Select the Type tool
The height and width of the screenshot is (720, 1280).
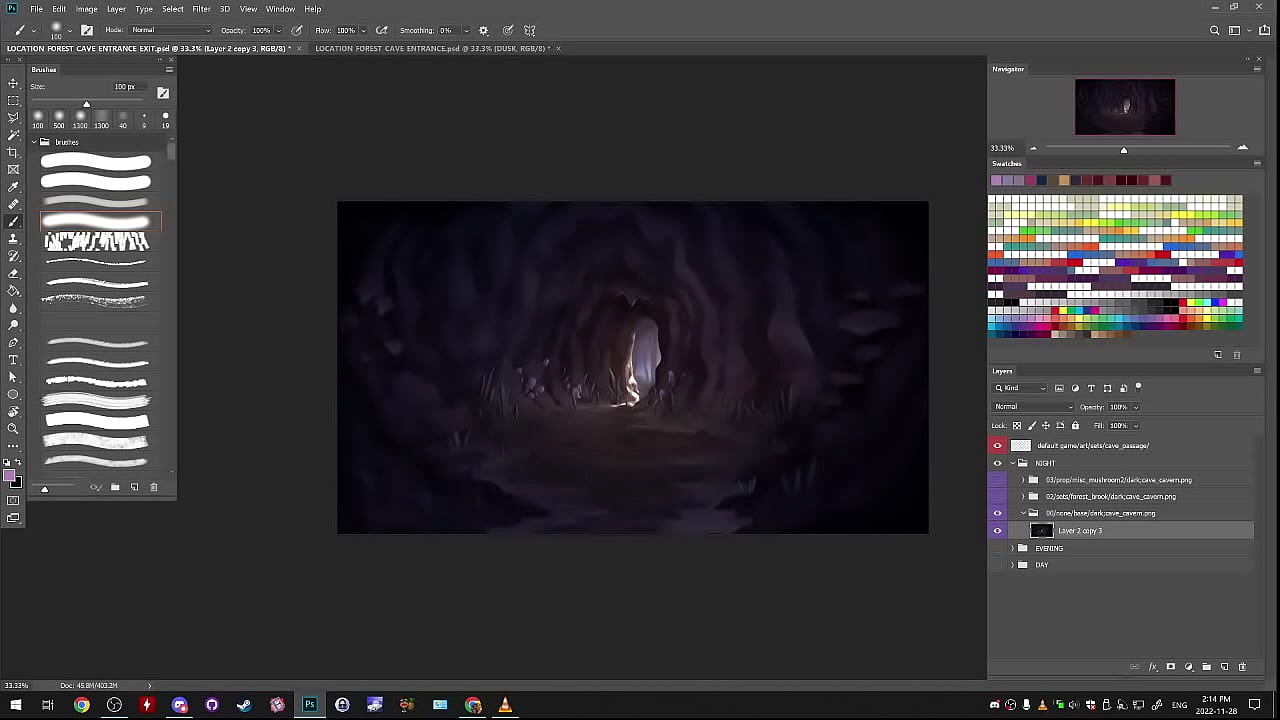[13, 360]
